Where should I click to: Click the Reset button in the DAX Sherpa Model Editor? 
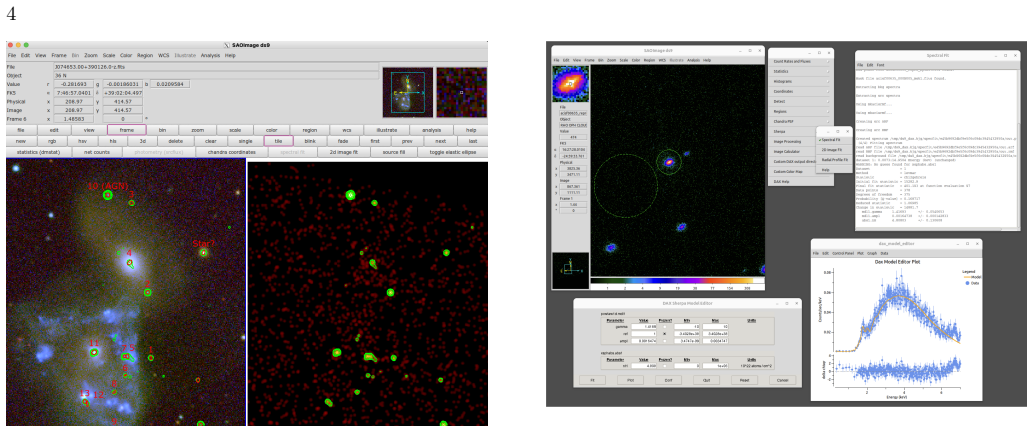[x=744, y=380]
